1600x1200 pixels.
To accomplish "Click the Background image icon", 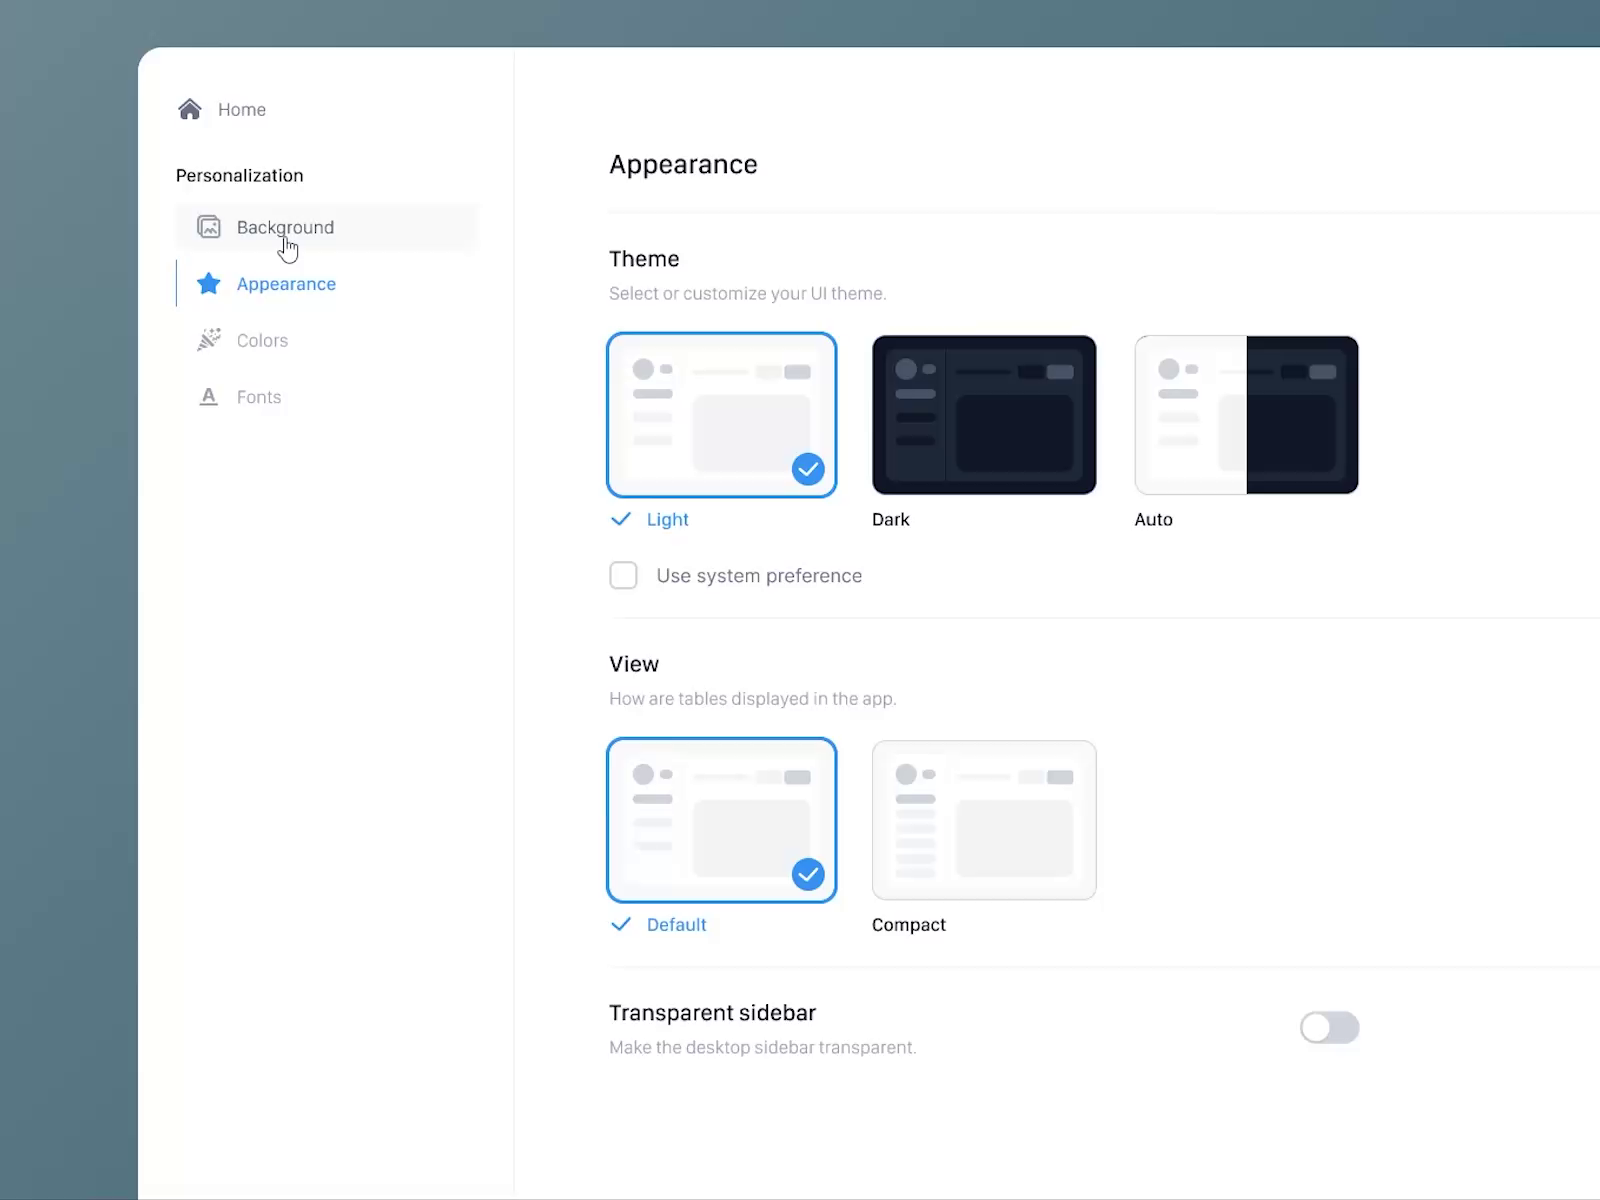I will [x=208, y=227].
